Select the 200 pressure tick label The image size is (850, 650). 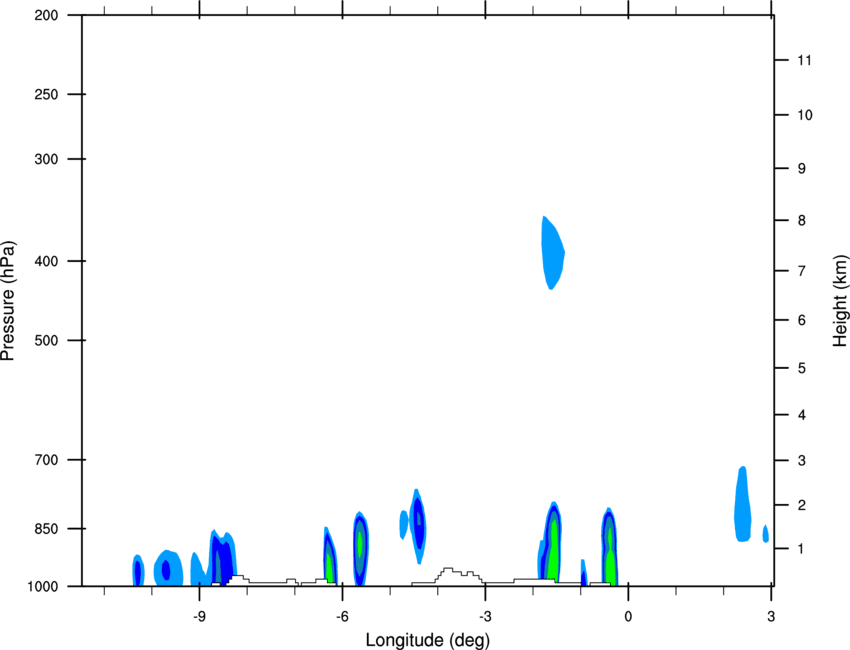46,15
